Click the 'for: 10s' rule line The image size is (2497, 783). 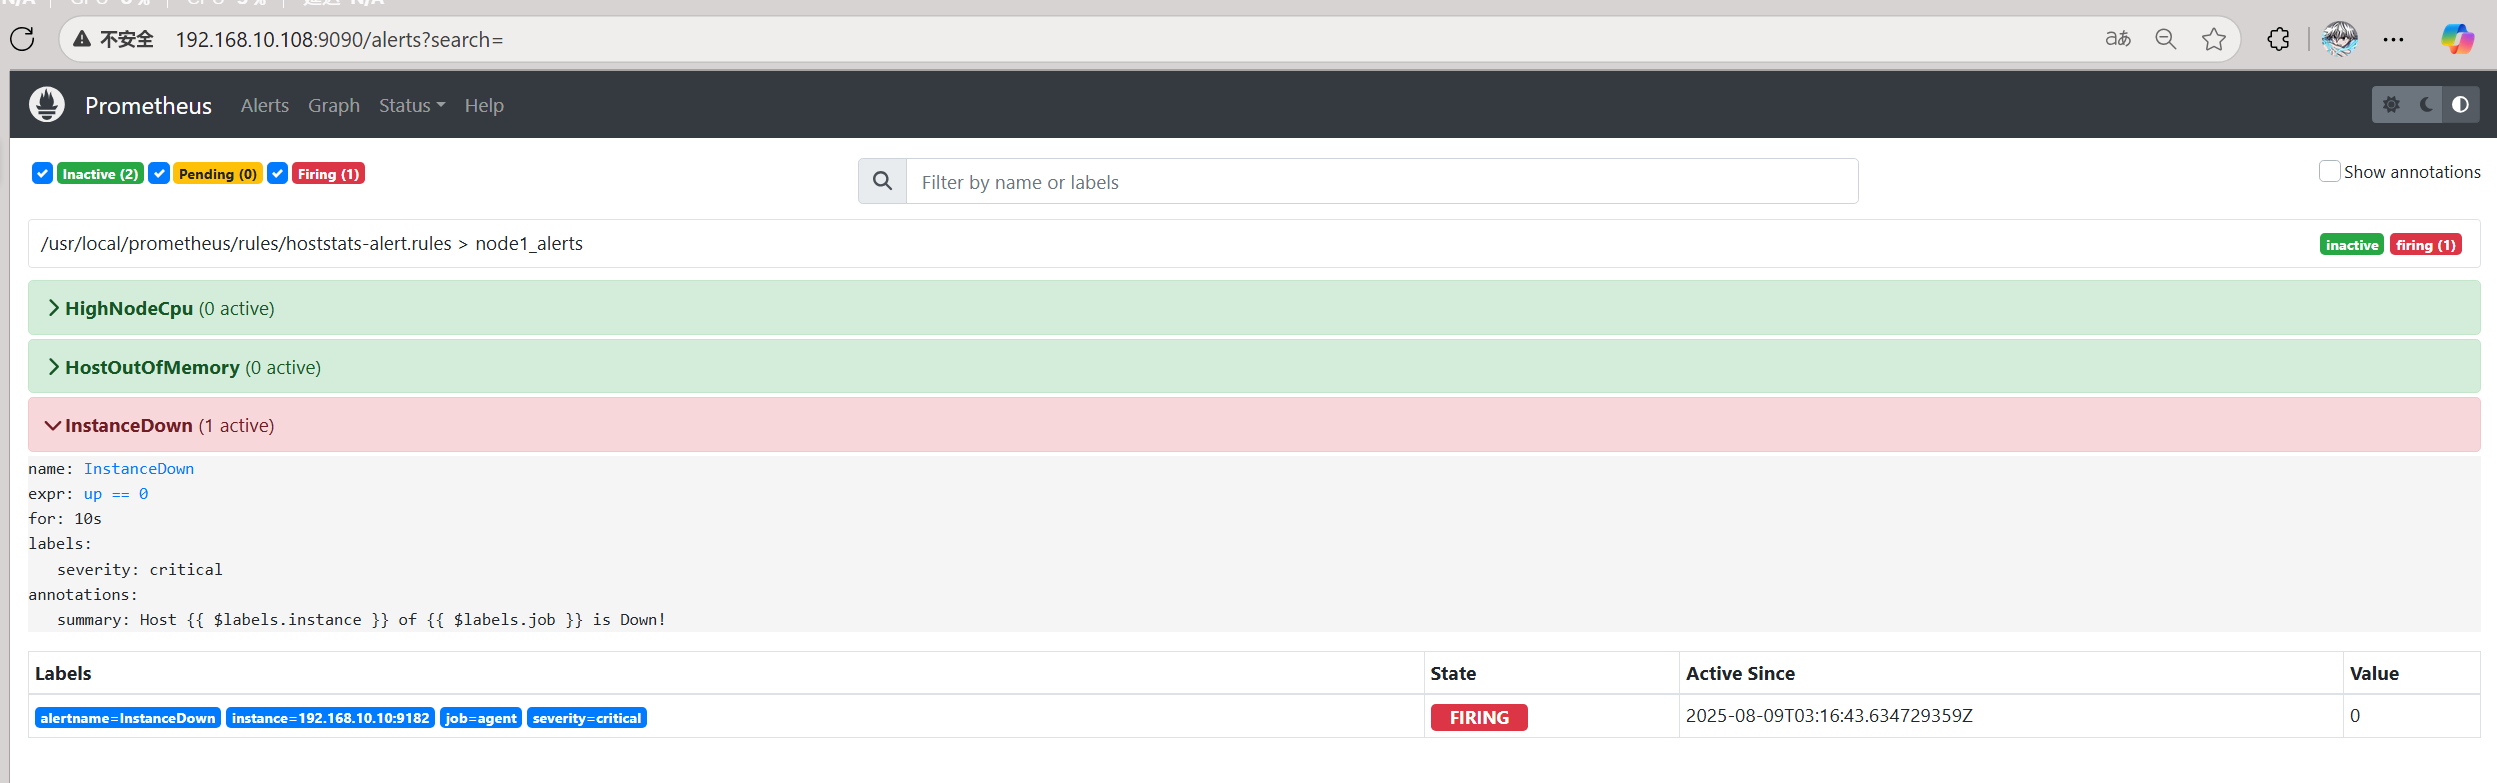(65, 518)
